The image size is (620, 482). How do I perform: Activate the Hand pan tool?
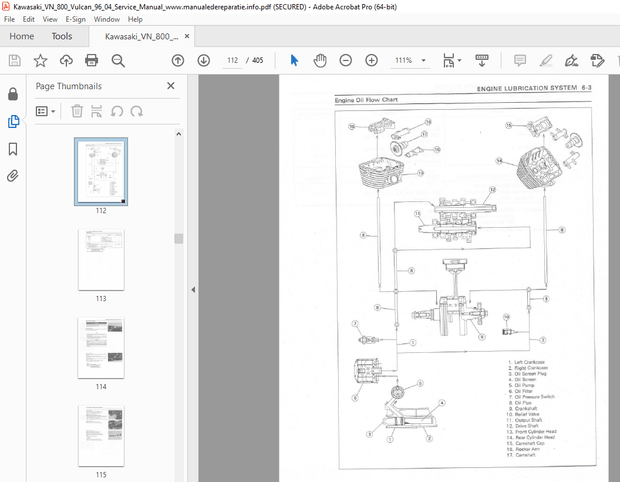coord(320,60)
